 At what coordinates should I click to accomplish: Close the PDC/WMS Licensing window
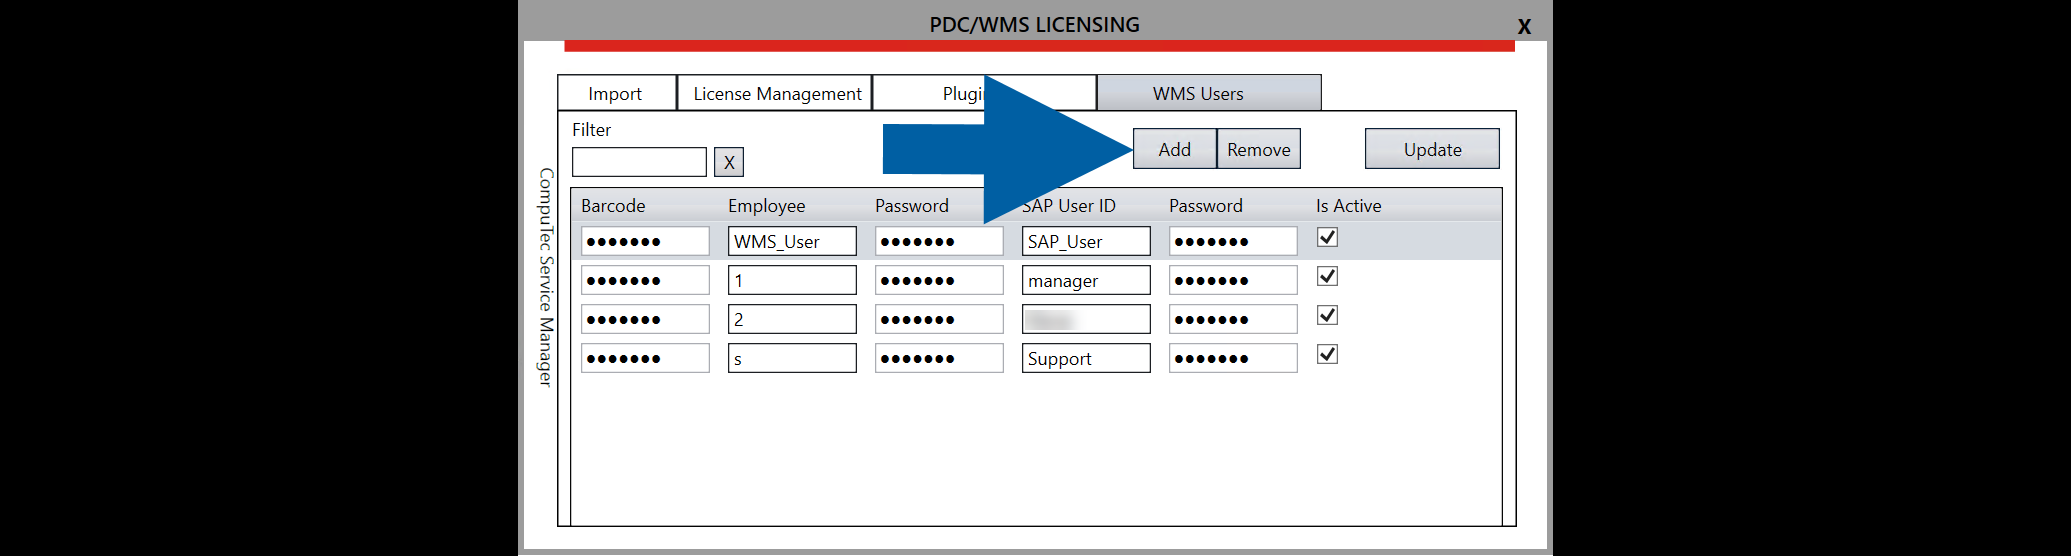1524,27
